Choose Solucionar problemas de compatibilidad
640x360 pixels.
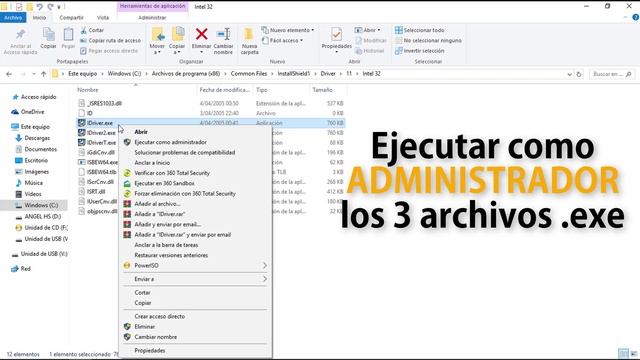pyautogui.click(x=184, y=152)
